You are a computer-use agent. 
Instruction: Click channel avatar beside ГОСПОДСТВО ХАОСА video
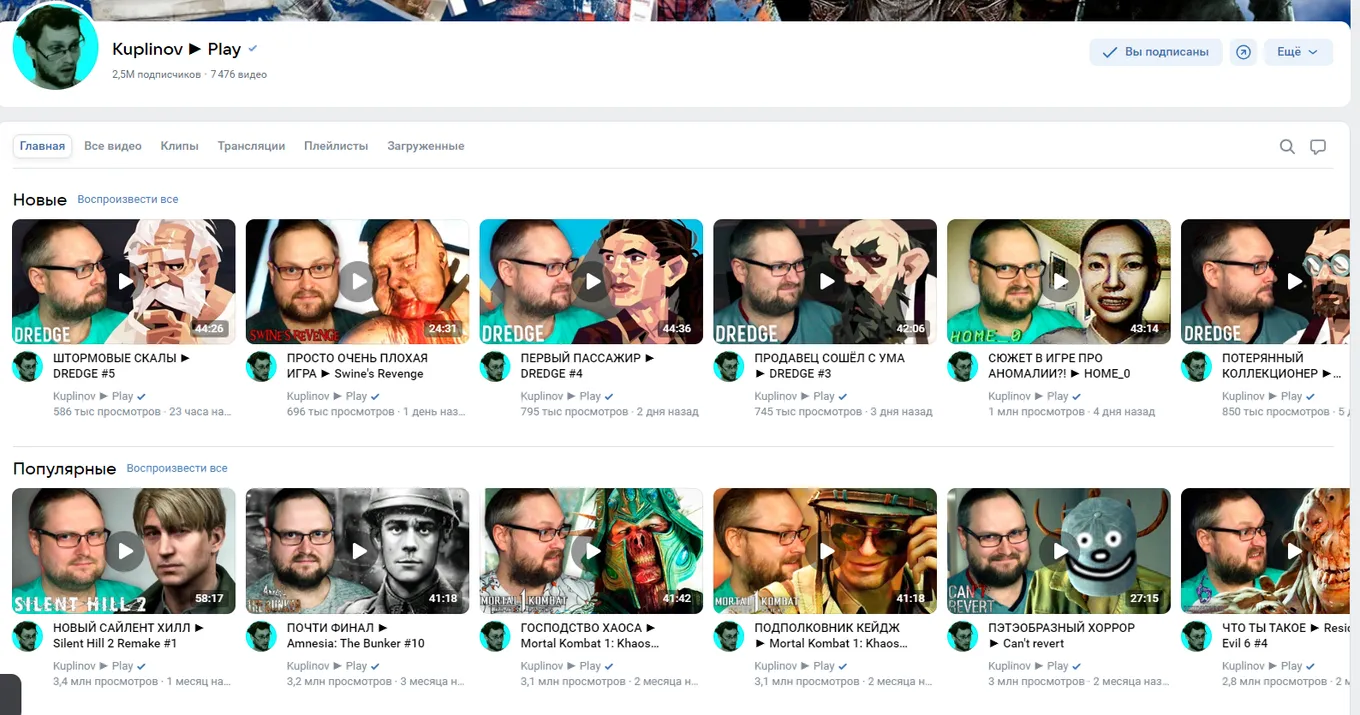coord(495,636)
